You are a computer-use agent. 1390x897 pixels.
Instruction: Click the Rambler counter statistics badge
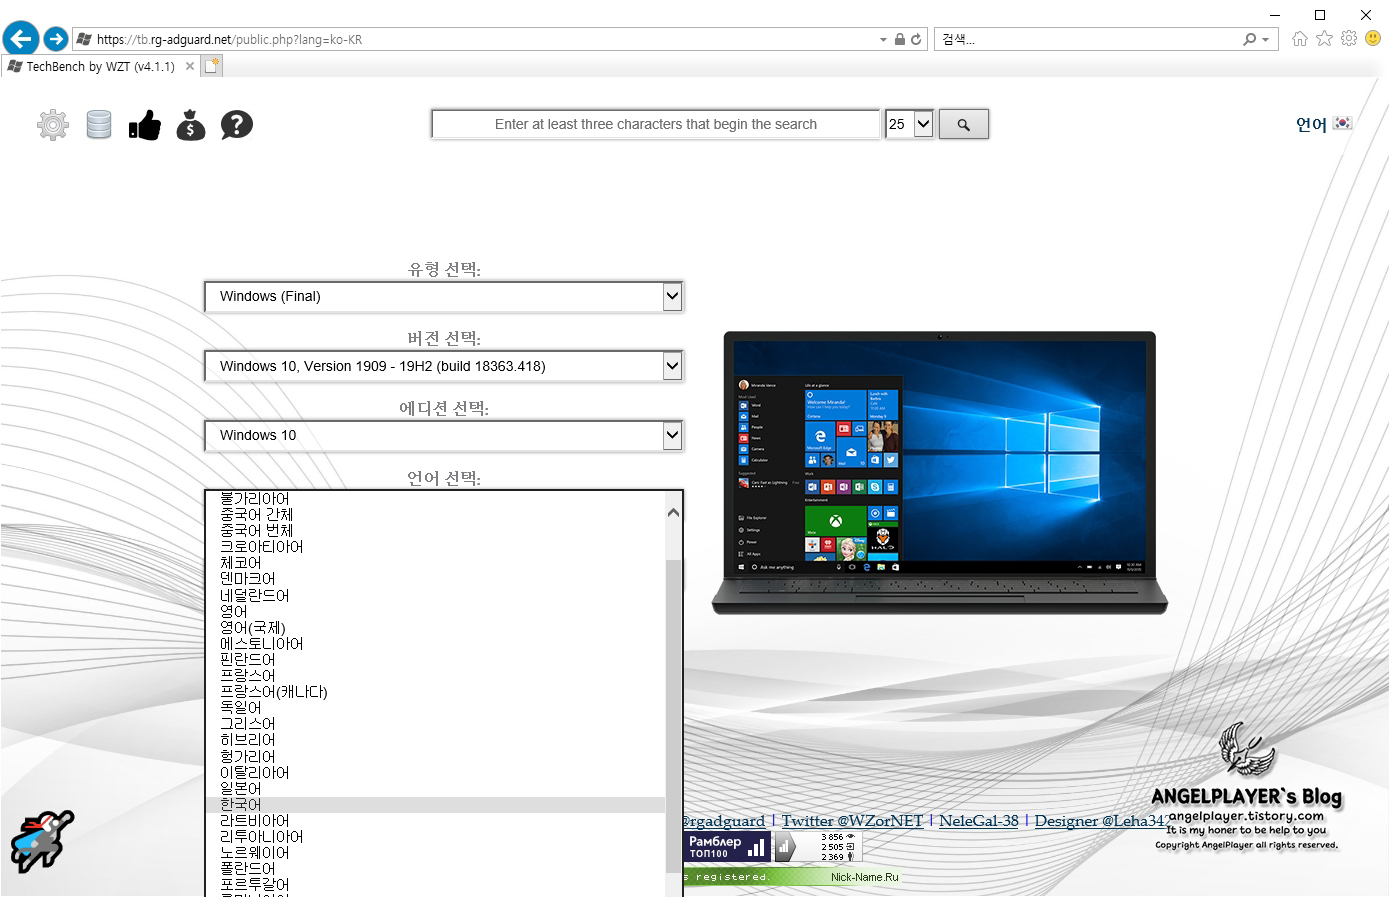click(x=817, y=847)
